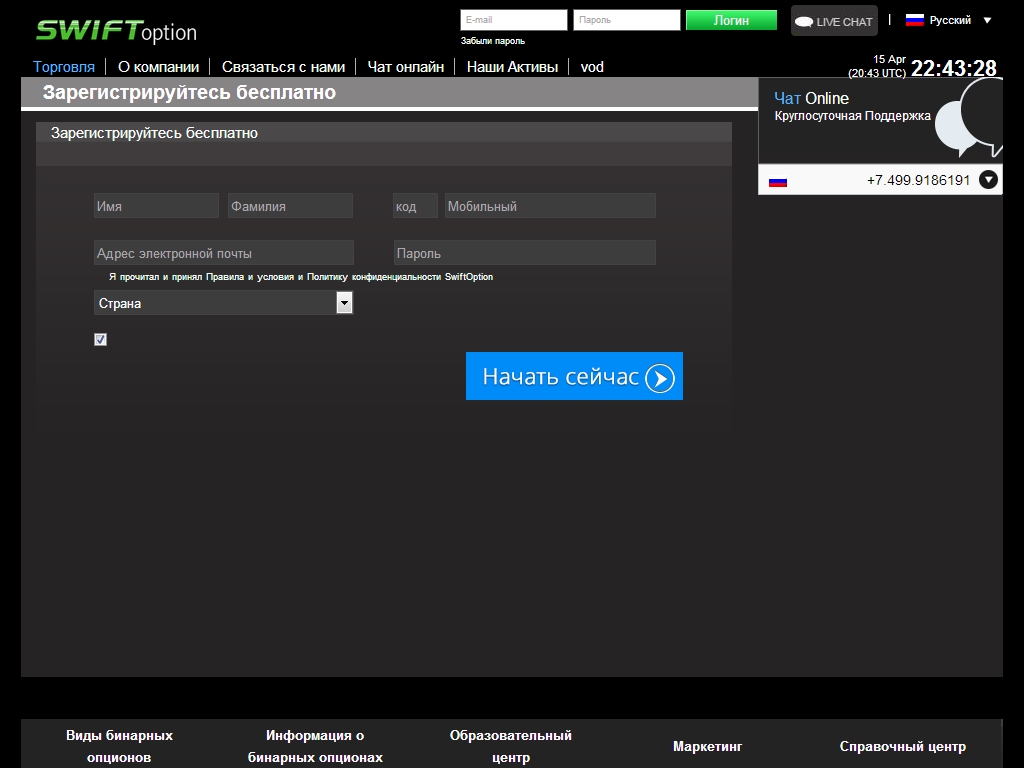Viewport: 1024px width, 768px height.
Task: Open the Страна country dropdown
Action: coord(223,303)
